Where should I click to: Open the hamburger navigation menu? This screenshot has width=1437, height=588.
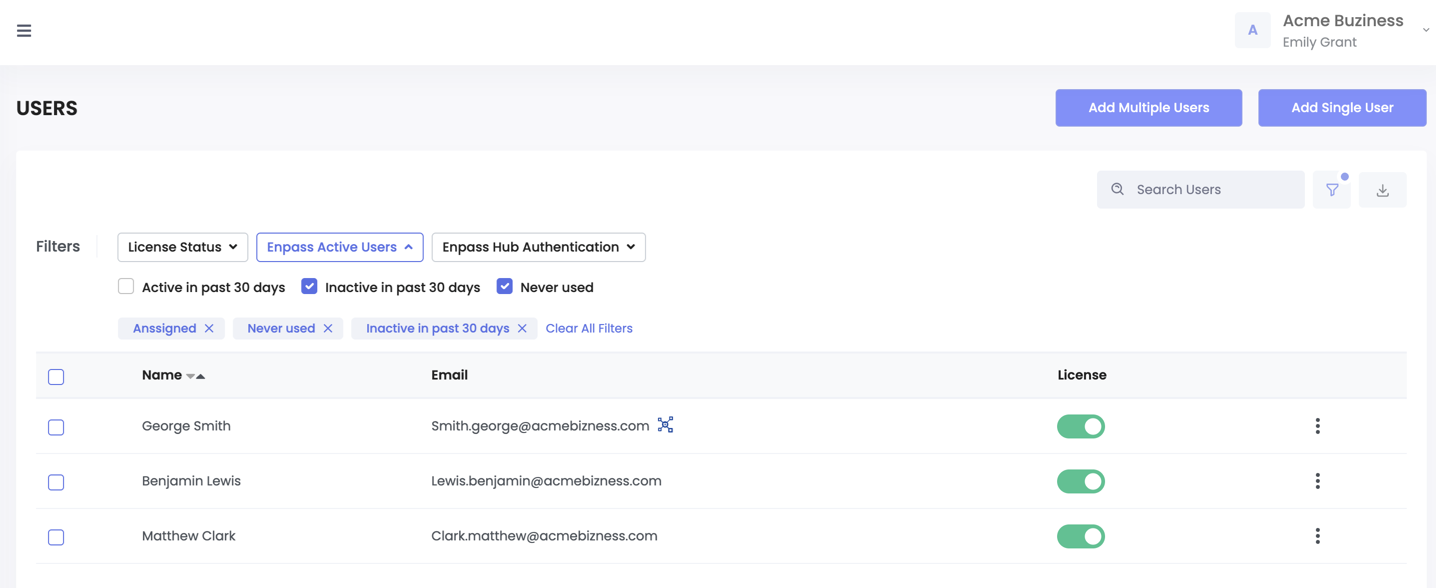(23, 30)
